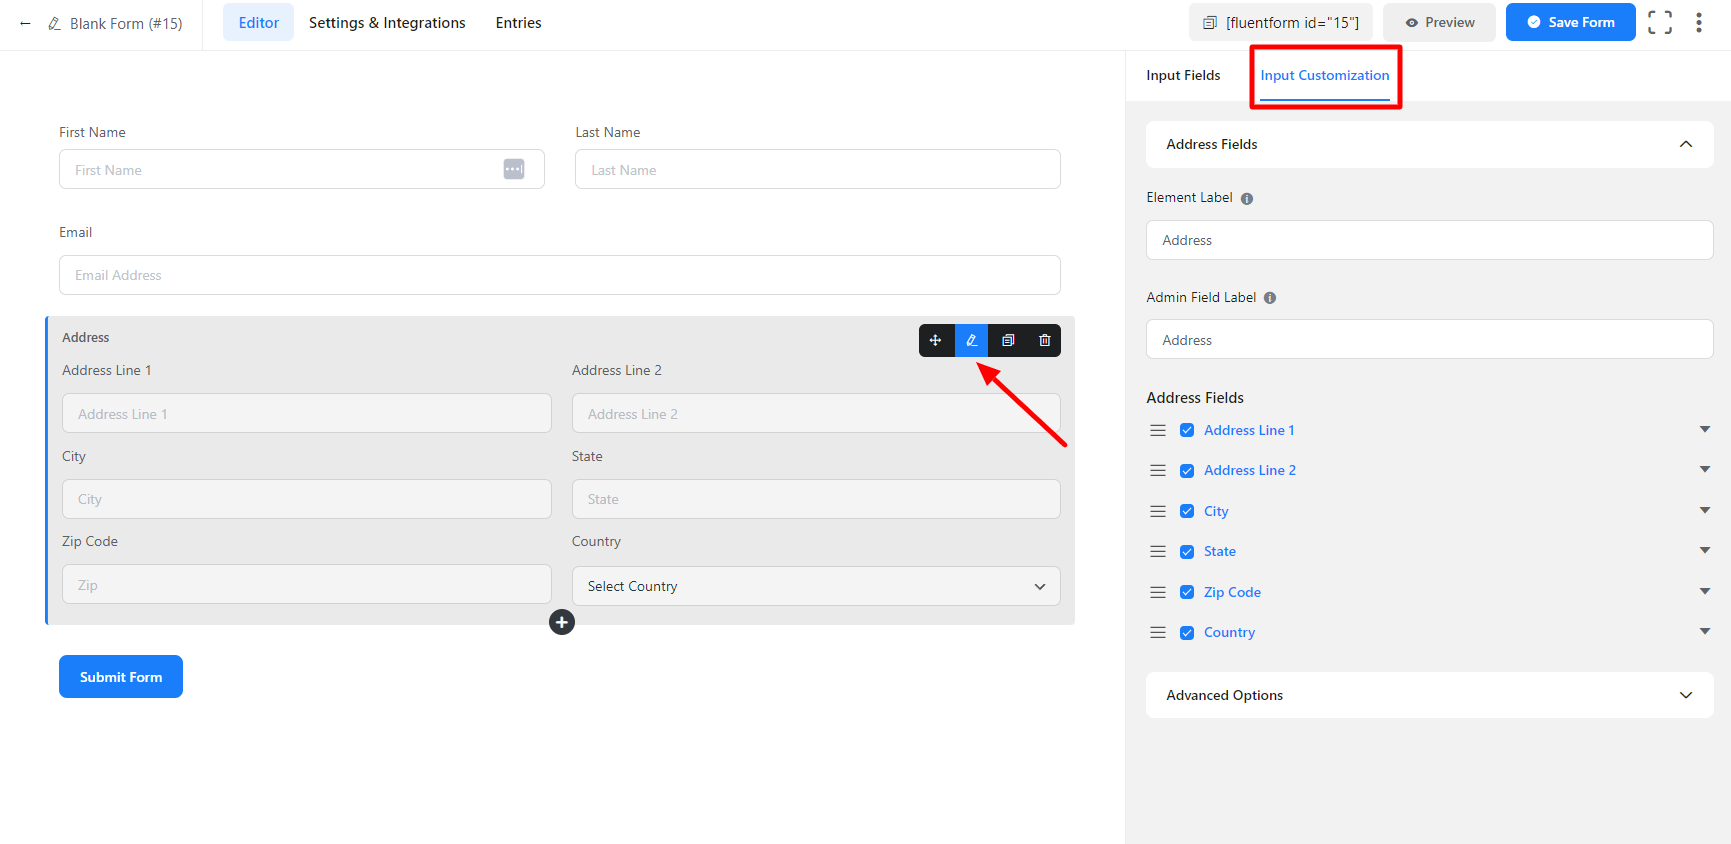Click the plus icon below Address block

pyautogui.click(x=562, y=622)
